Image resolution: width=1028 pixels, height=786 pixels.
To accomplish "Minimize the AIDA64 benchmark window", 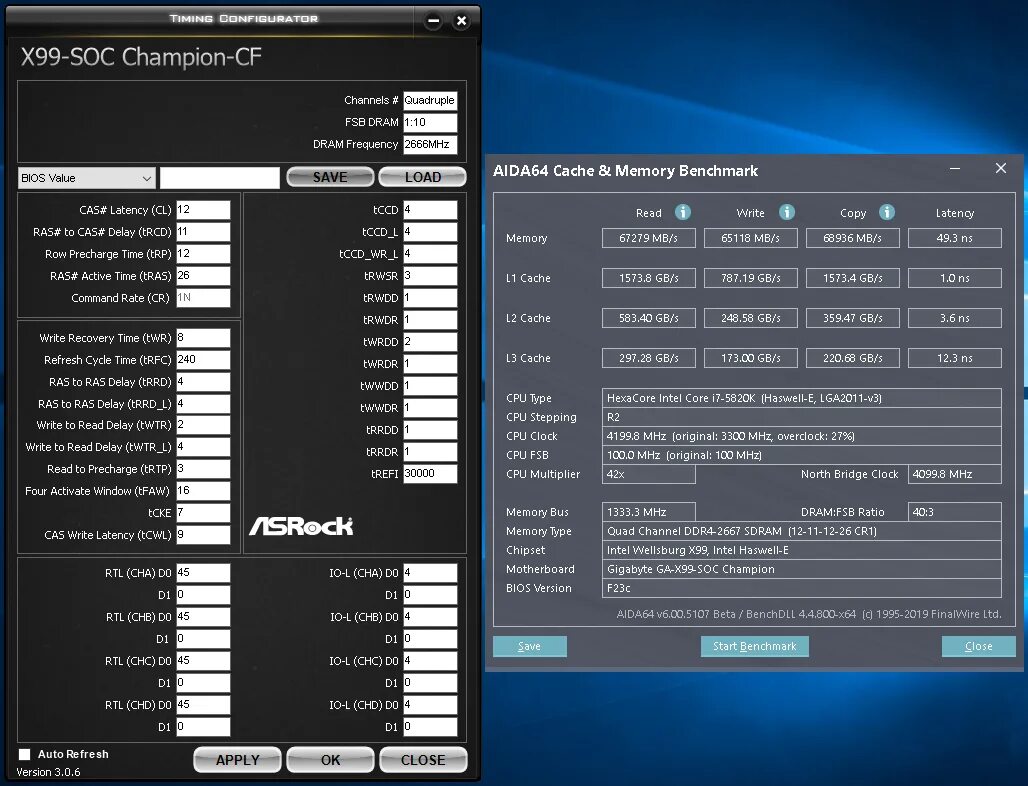I will click(955, 169).
